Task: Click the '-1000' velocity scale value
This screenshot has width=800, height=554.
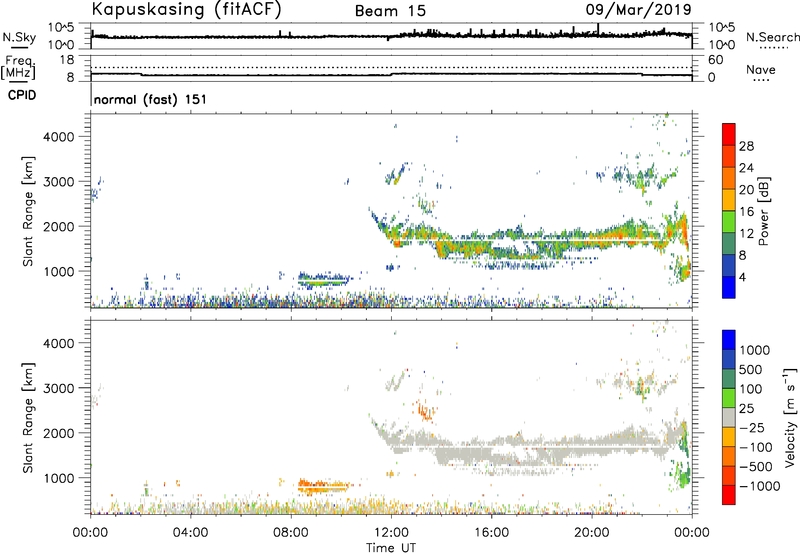Action: tap(759, 486)
